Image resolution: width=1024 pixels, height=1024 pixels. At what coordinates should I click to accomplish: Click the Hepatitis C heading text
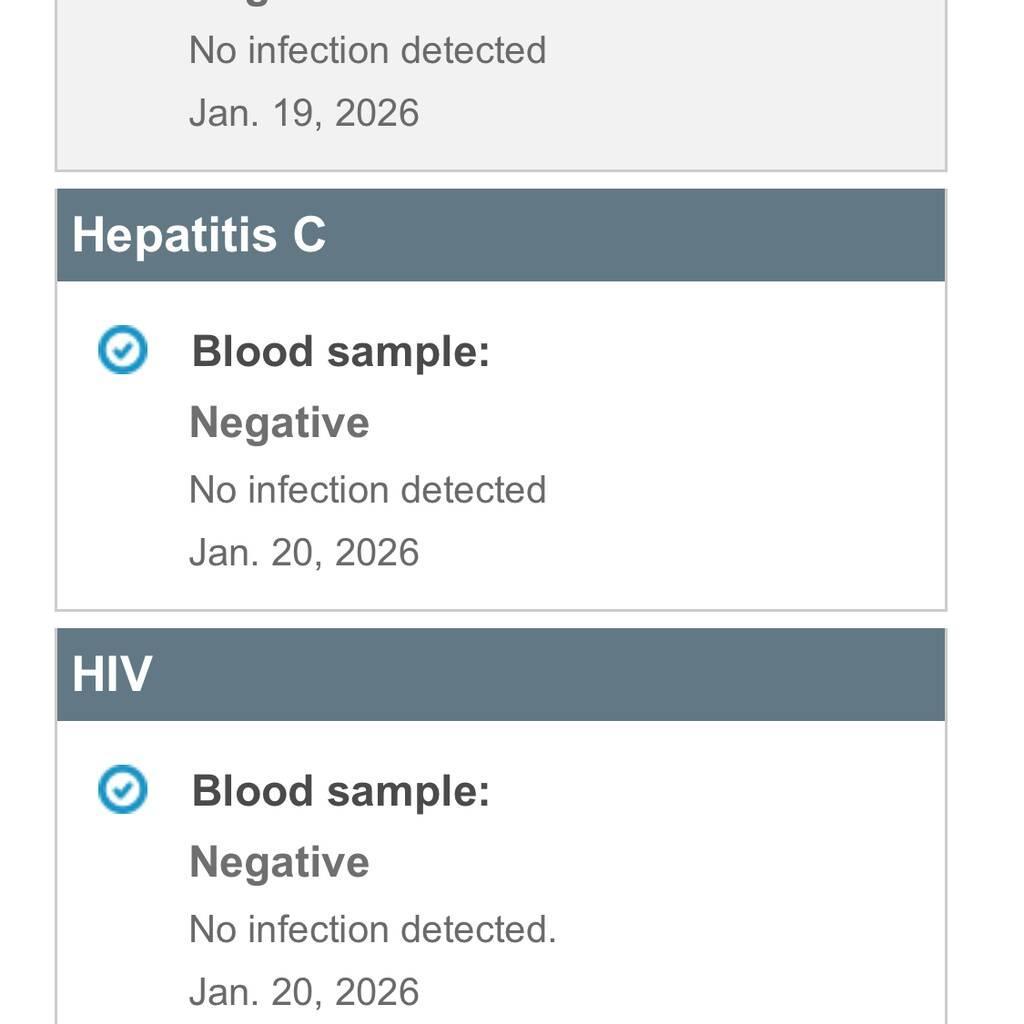click(x=199, y=235)
